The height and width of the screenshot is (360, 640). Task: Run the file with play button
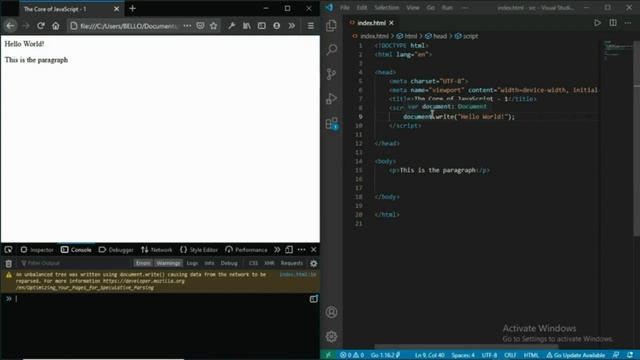point(597,23)
